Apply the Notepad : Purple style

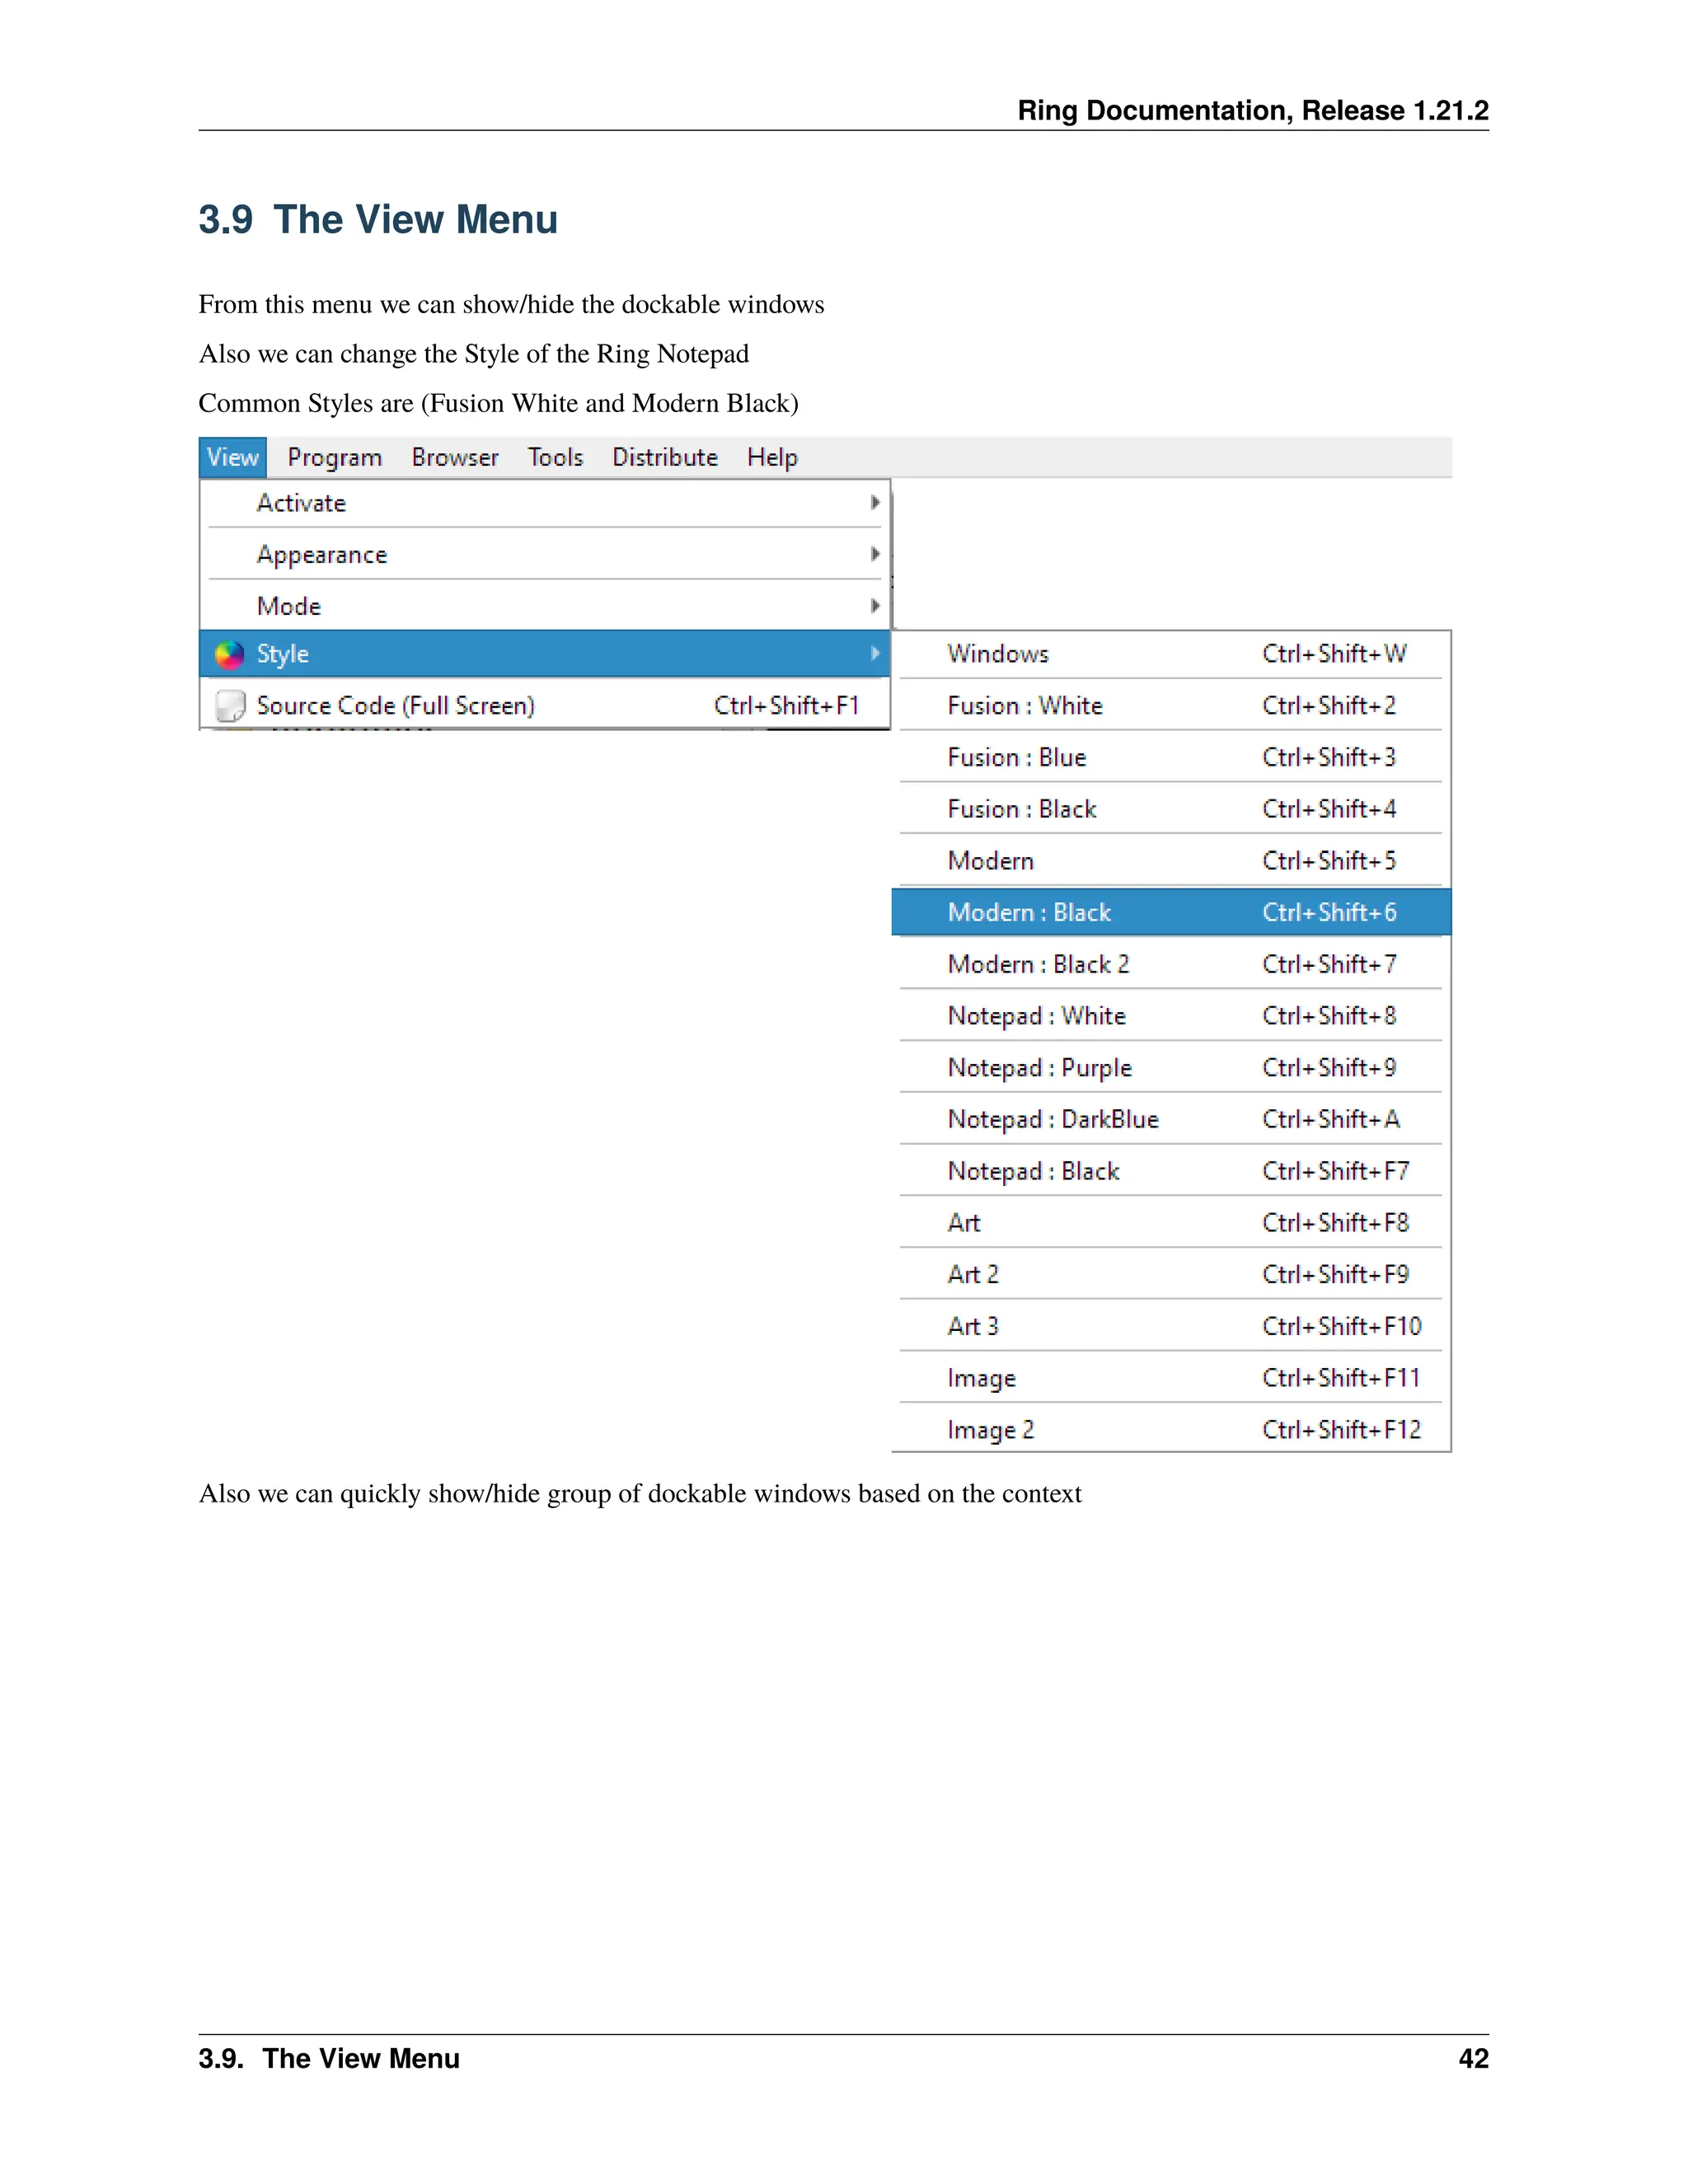tap(1039, 1068)
